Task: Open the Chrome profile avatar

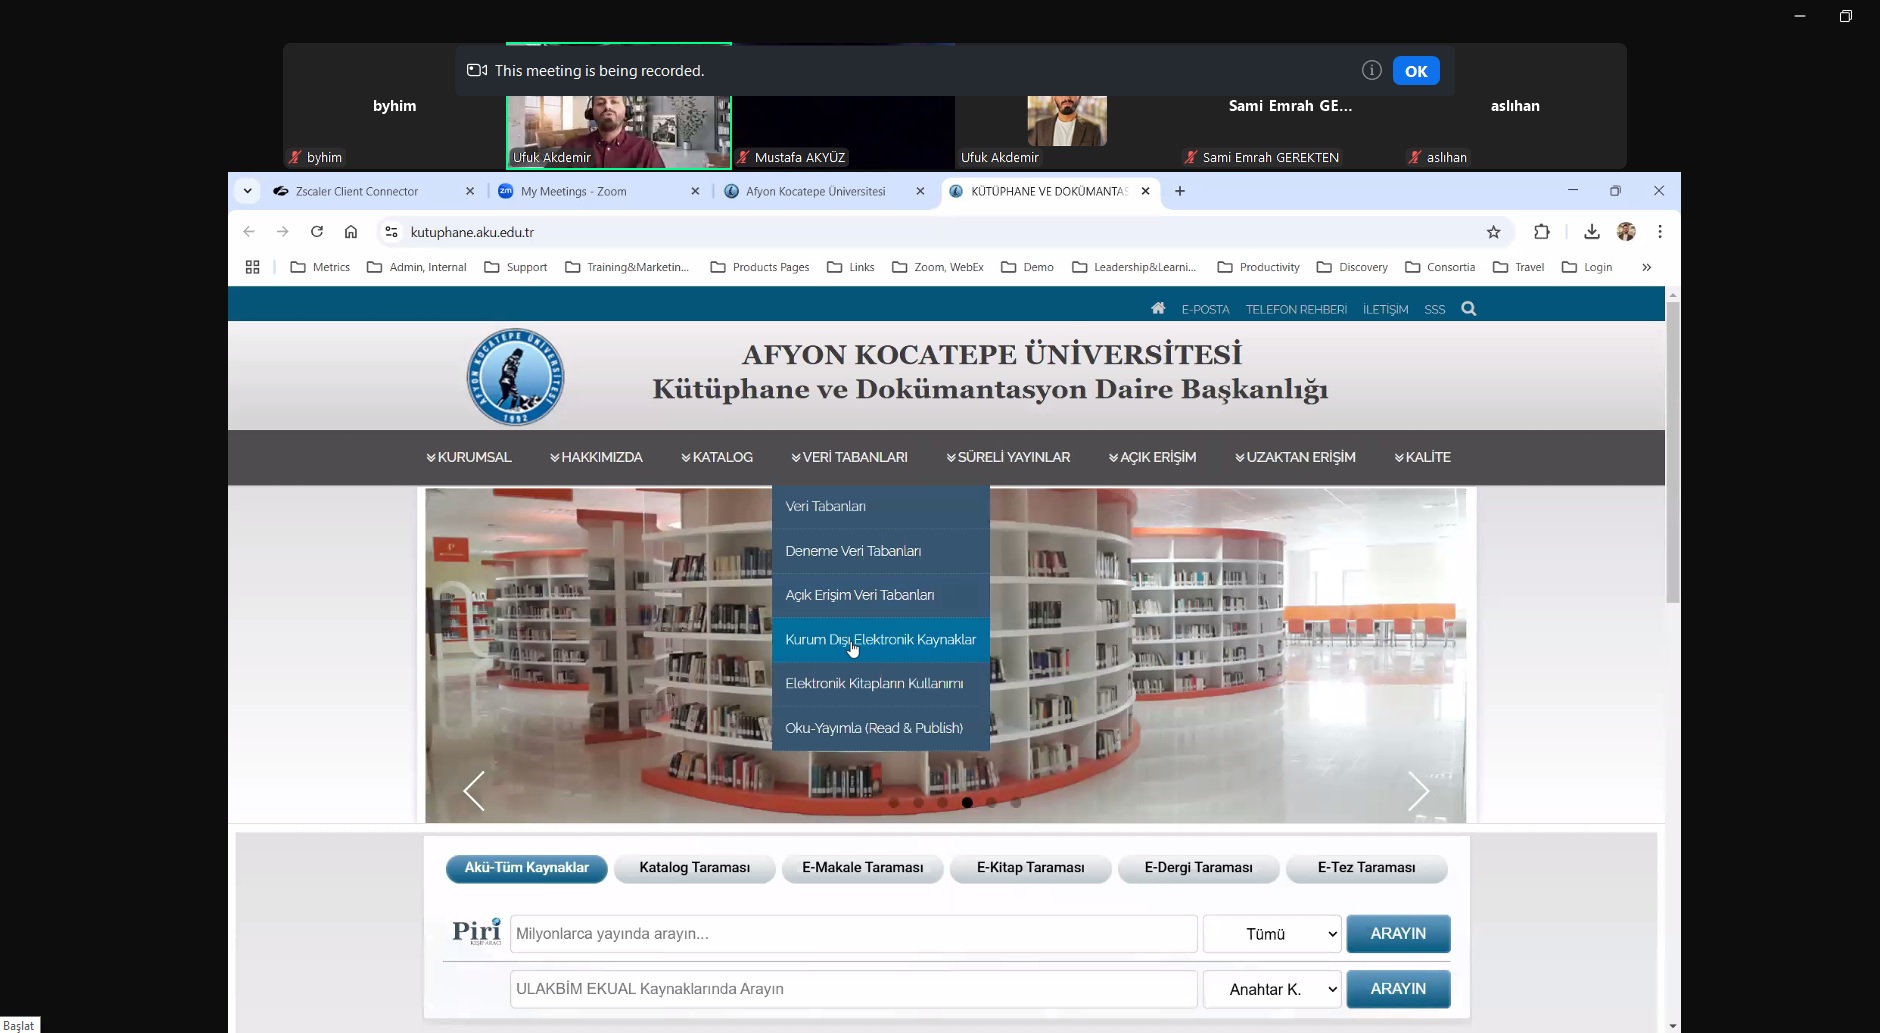Action: 1626,232
